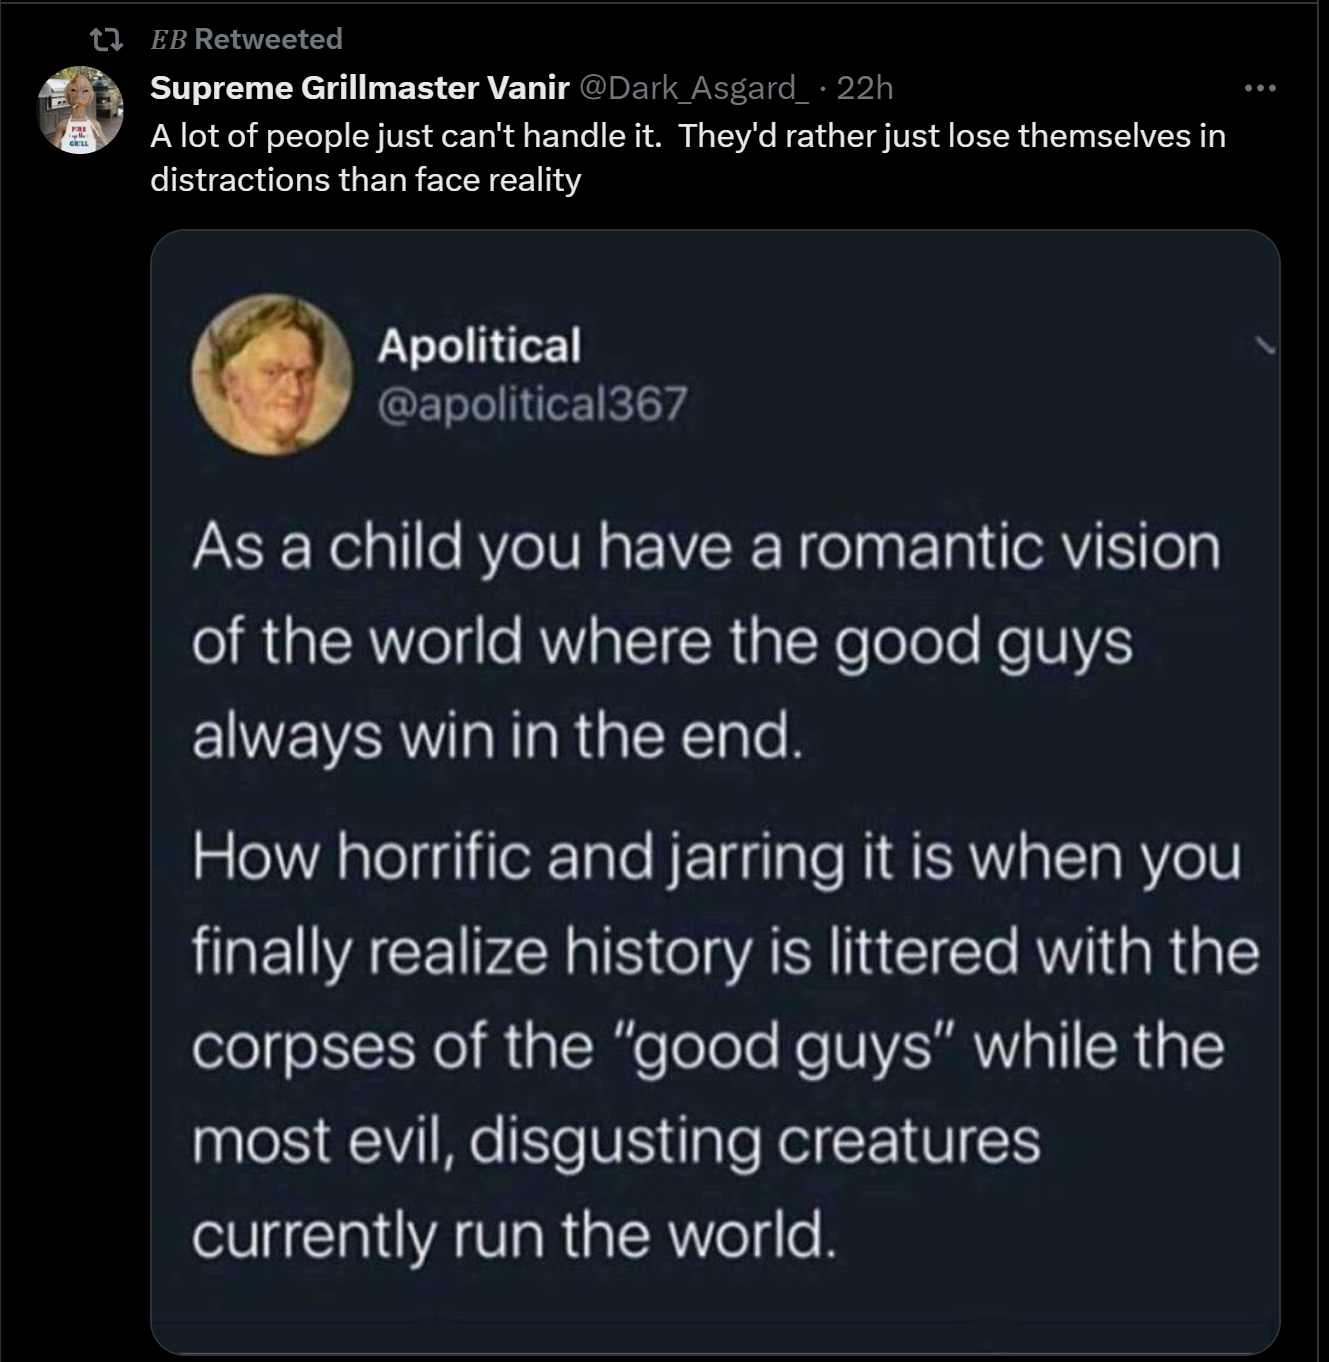Click the retweet arrows icon
The image size is (1329, 1362).
pos(106,40)
